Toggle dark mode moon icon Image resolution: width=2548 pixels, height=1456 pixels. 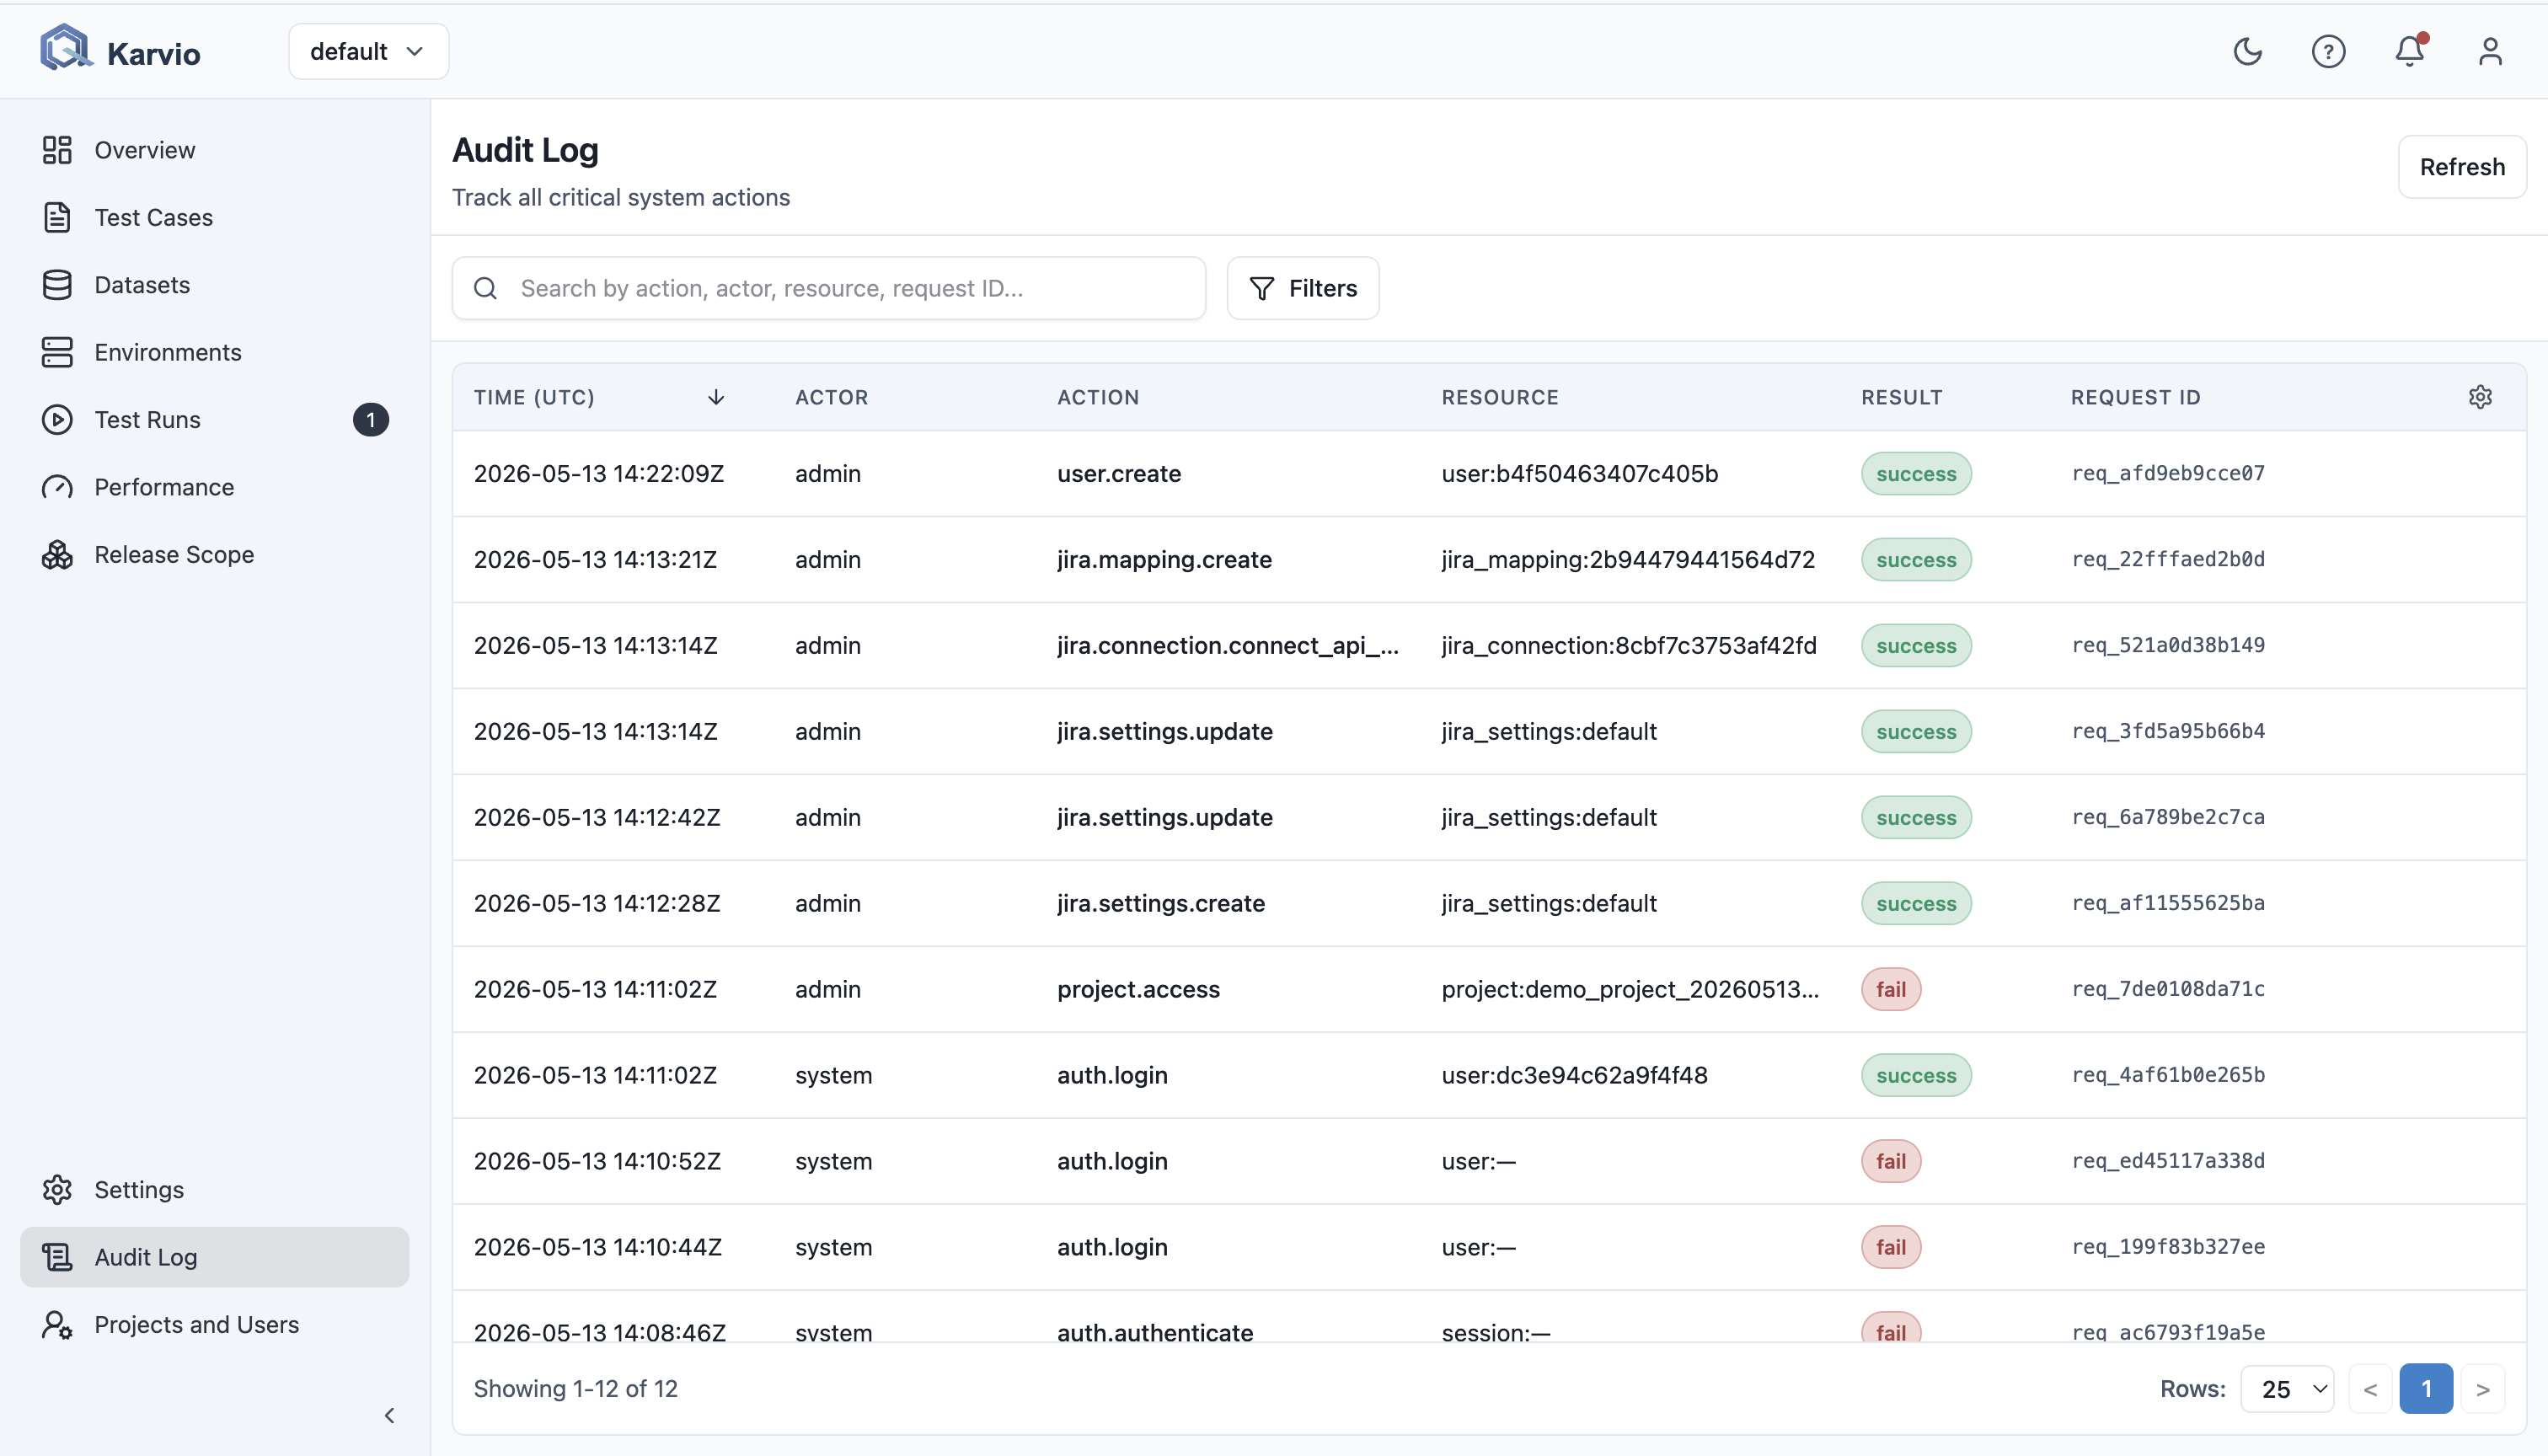(2247, 51)
